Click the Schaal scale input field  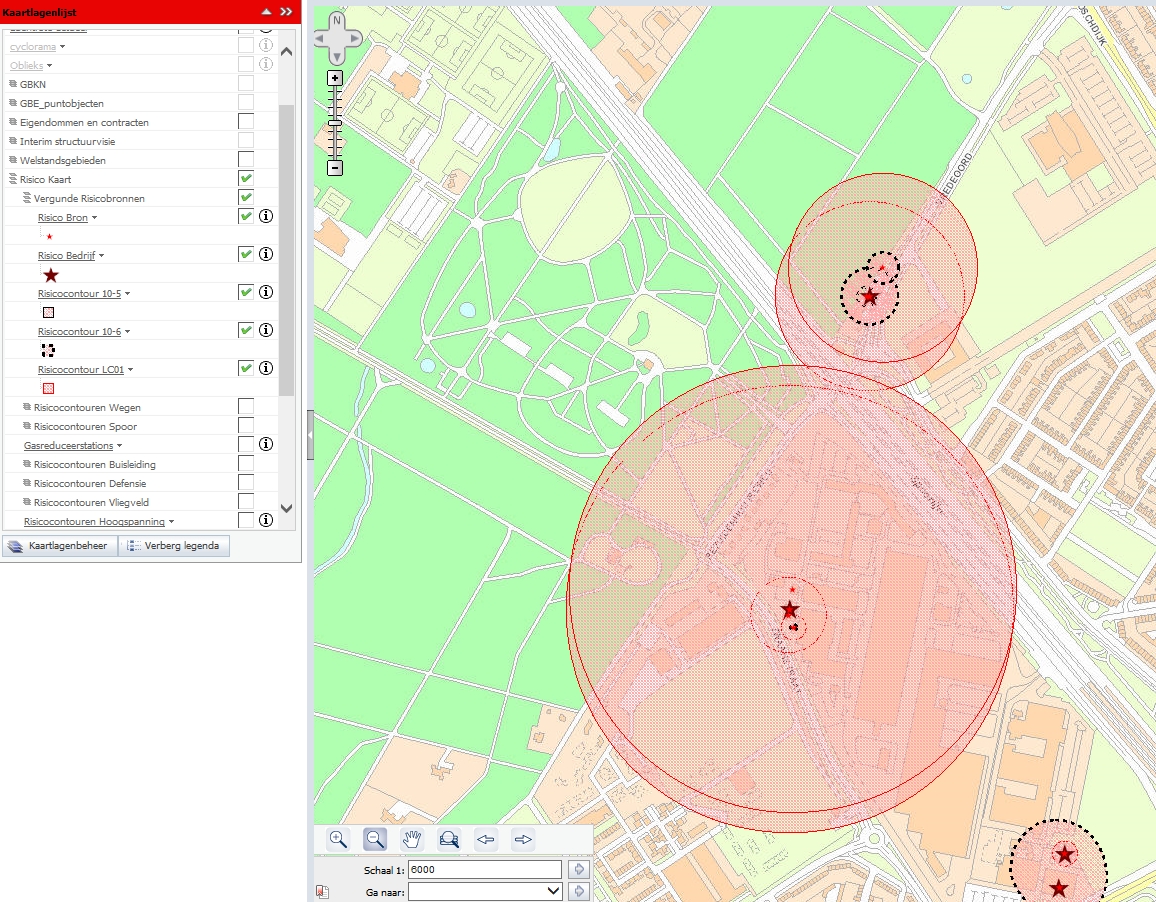(485, 870)
